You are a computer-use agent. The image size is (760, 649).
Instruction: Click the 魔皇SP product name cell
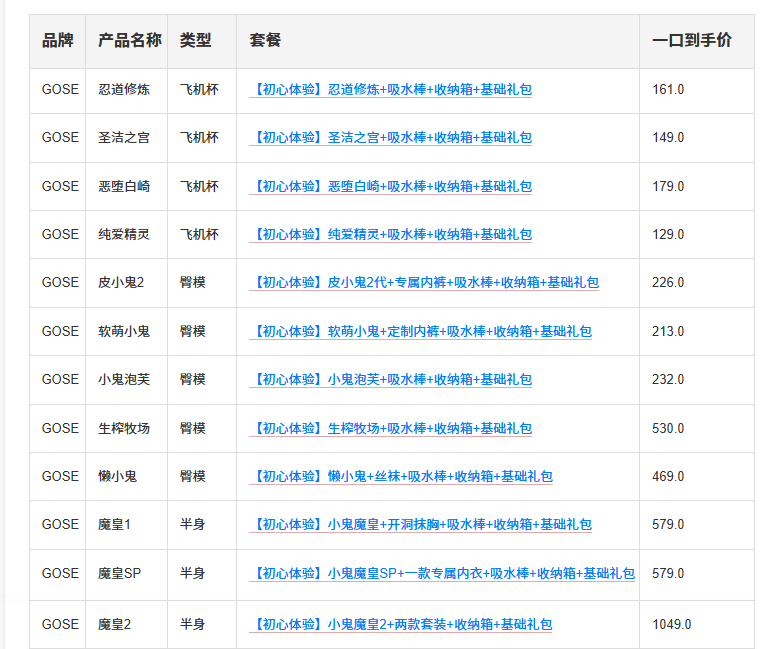pyautogui.click(x=119, y=573)
